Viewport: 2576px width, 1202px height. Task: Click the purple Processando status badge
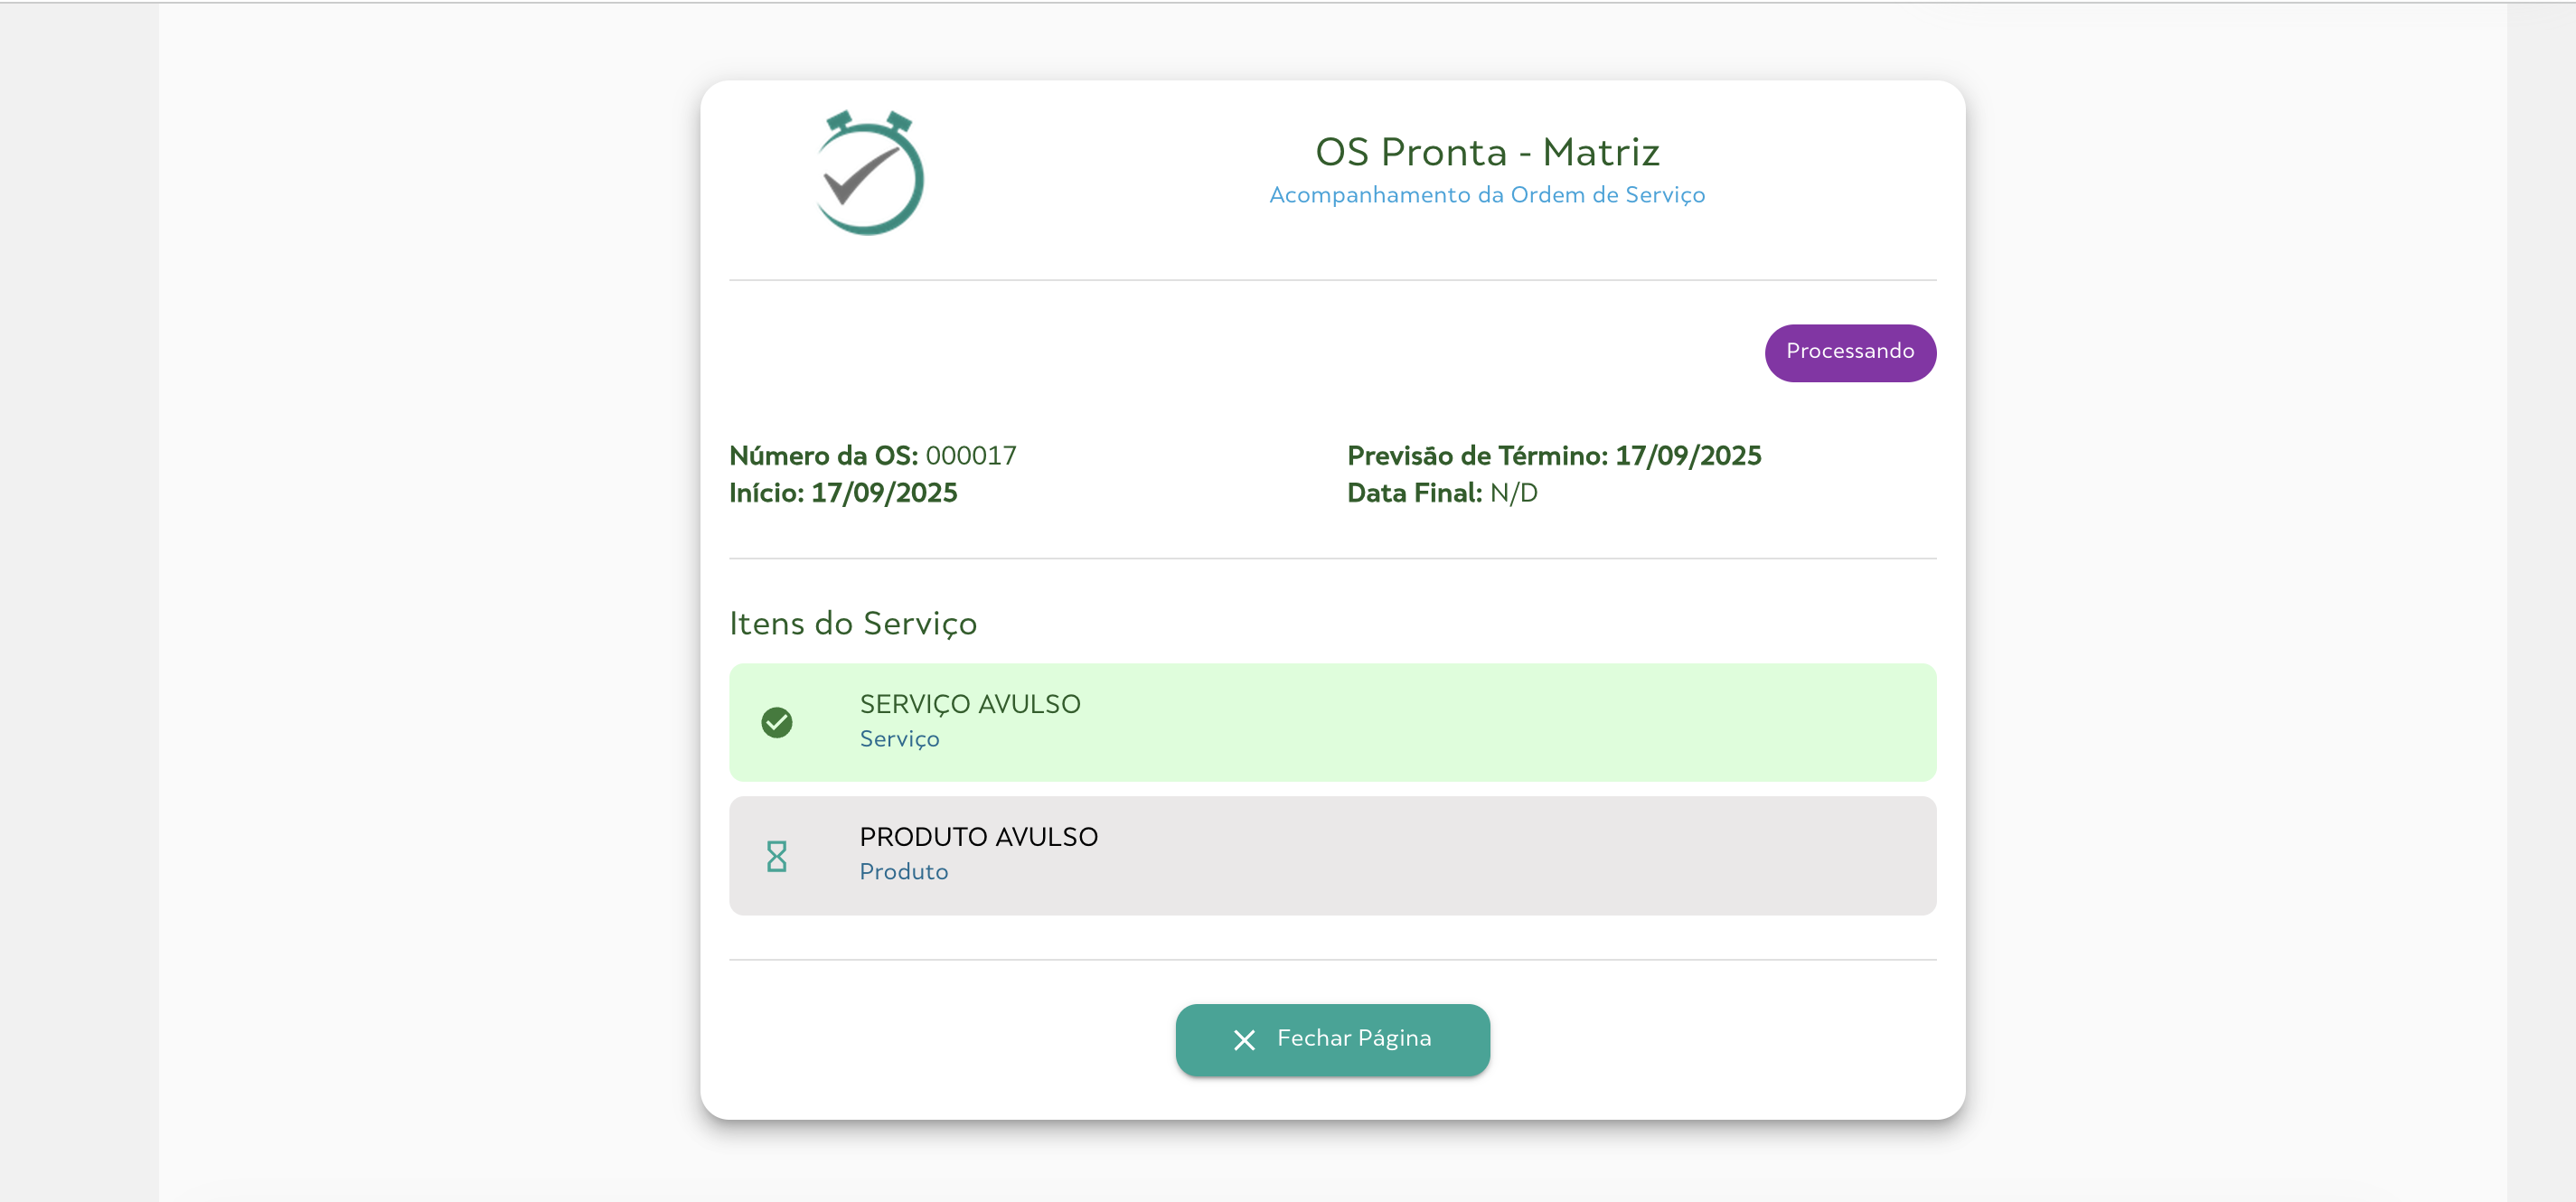tap(1849, 352)
